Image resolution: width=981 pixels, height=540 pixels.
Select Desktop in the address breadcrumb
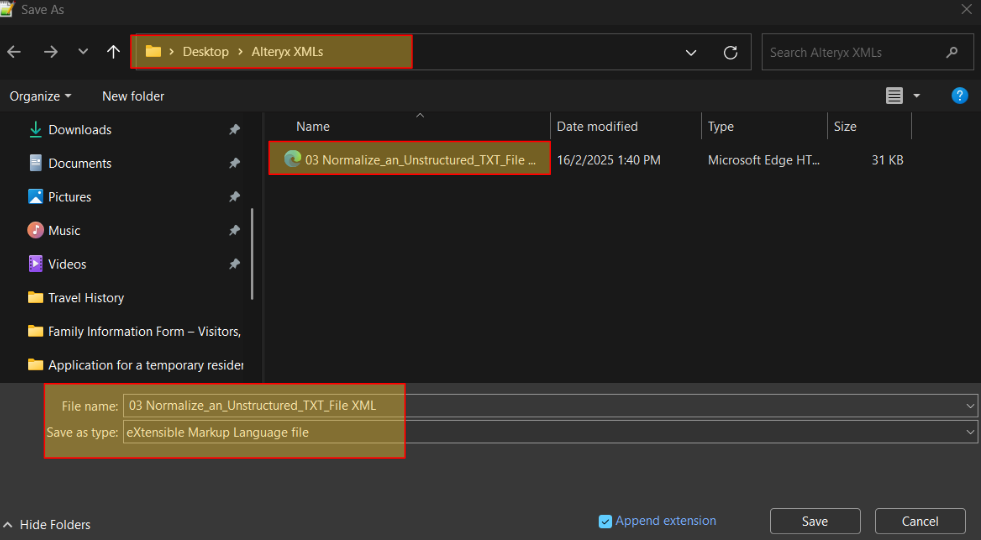coord(206,52)
